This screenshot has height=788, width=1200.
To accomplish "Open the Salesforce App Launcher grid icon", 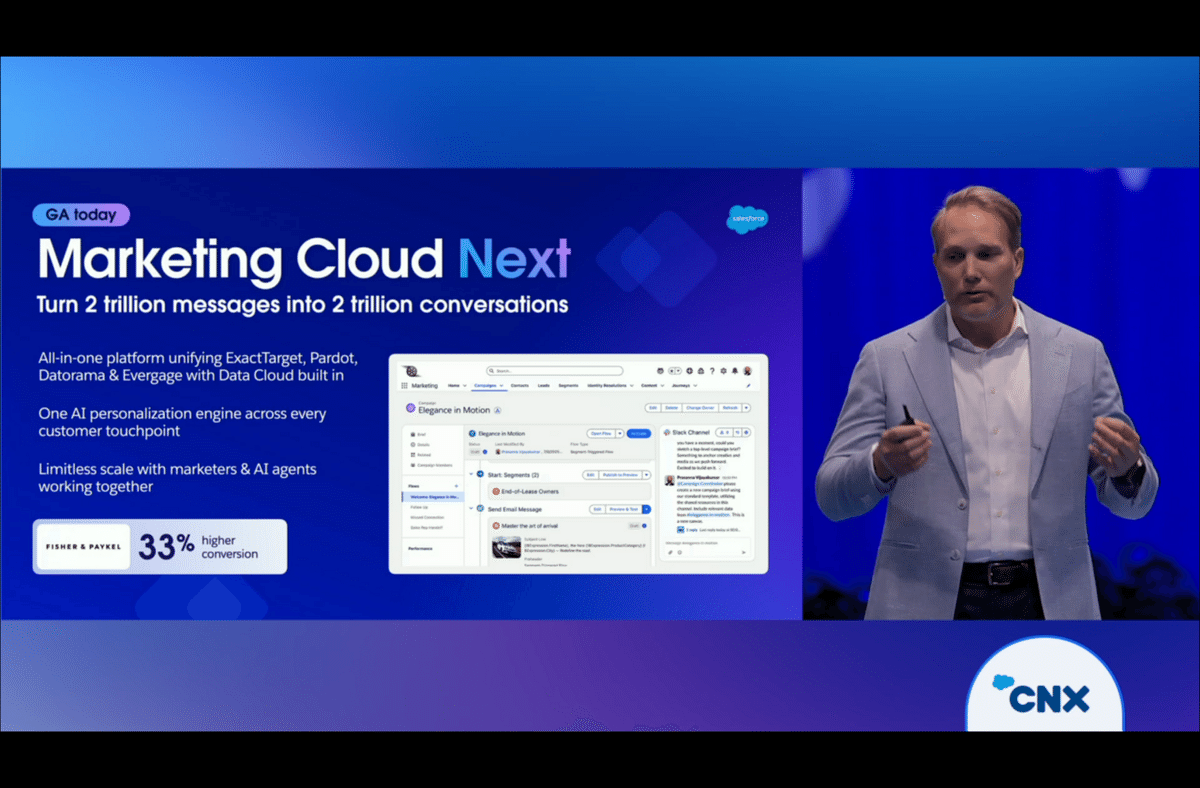I will [403, 385].
